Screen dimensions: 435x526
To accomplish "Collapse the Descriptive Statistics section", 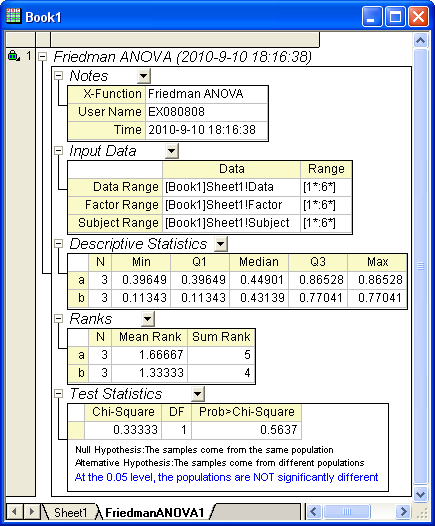I will tap(59, 244).
